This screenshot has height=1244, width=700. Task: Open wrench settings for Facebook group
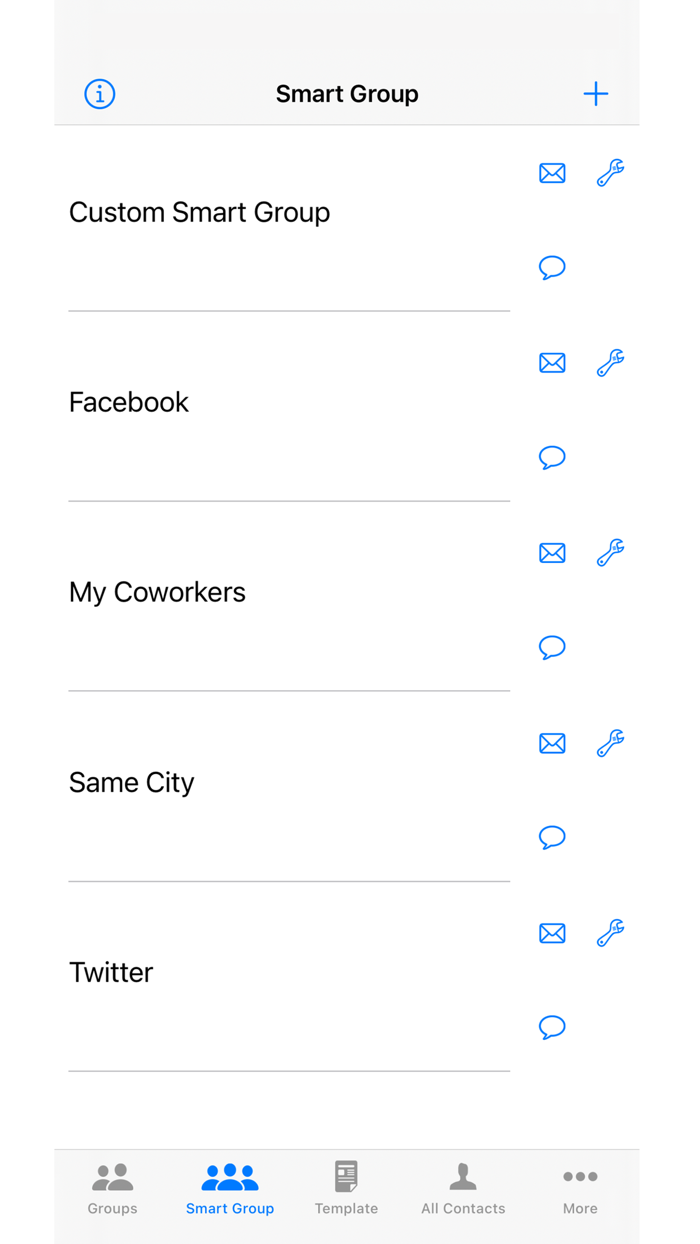[x=610, y=363]
